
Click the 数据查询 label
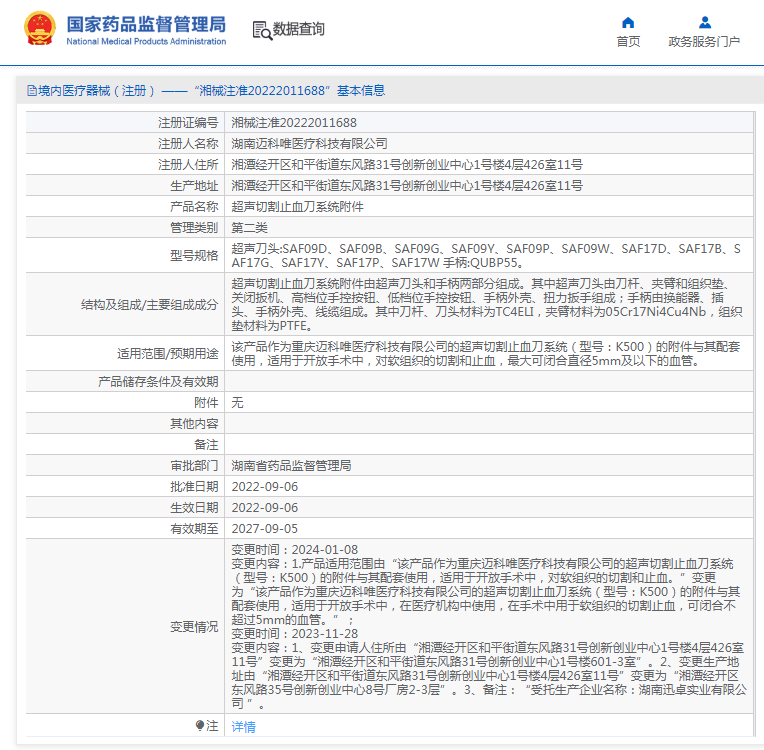coord(298,29)
